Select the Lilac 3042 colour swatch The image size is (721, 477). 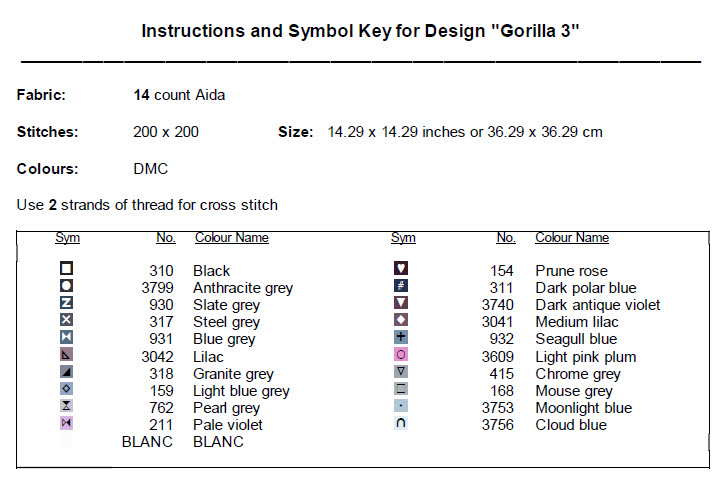tap(67, 354)
